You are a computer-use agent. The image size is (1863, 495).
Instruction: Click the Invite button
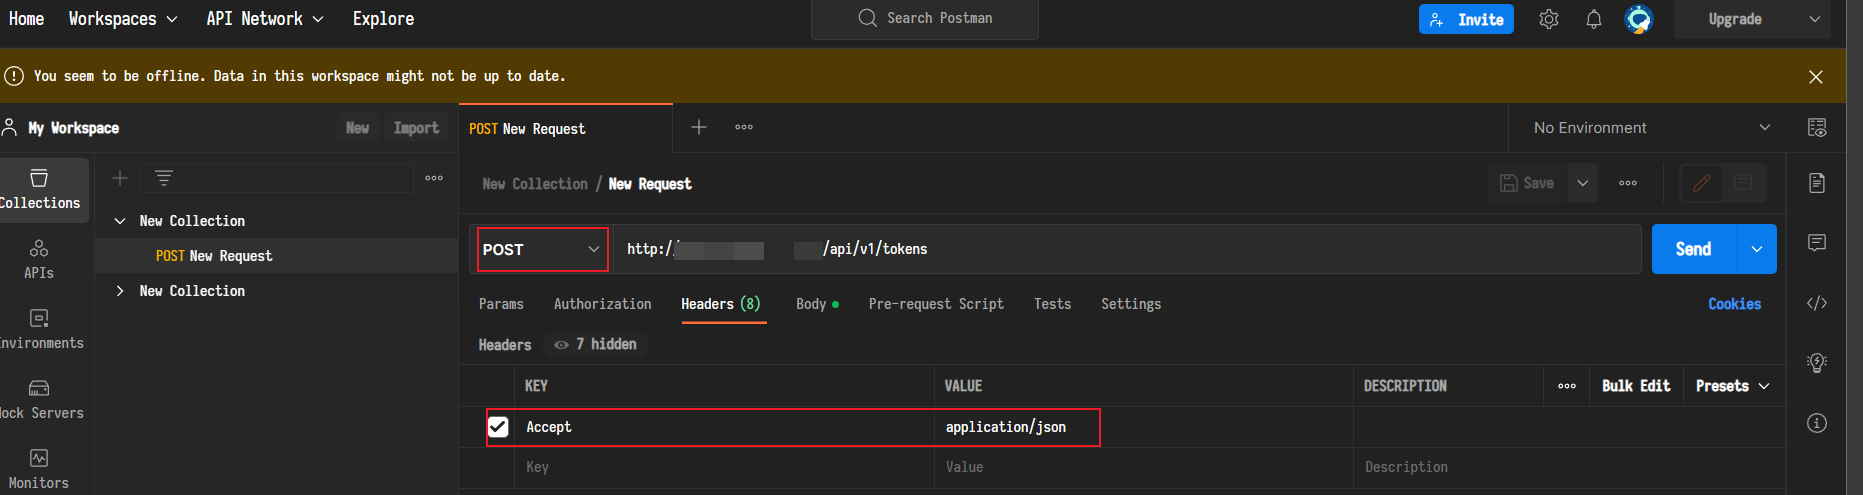pos(1466,19)
